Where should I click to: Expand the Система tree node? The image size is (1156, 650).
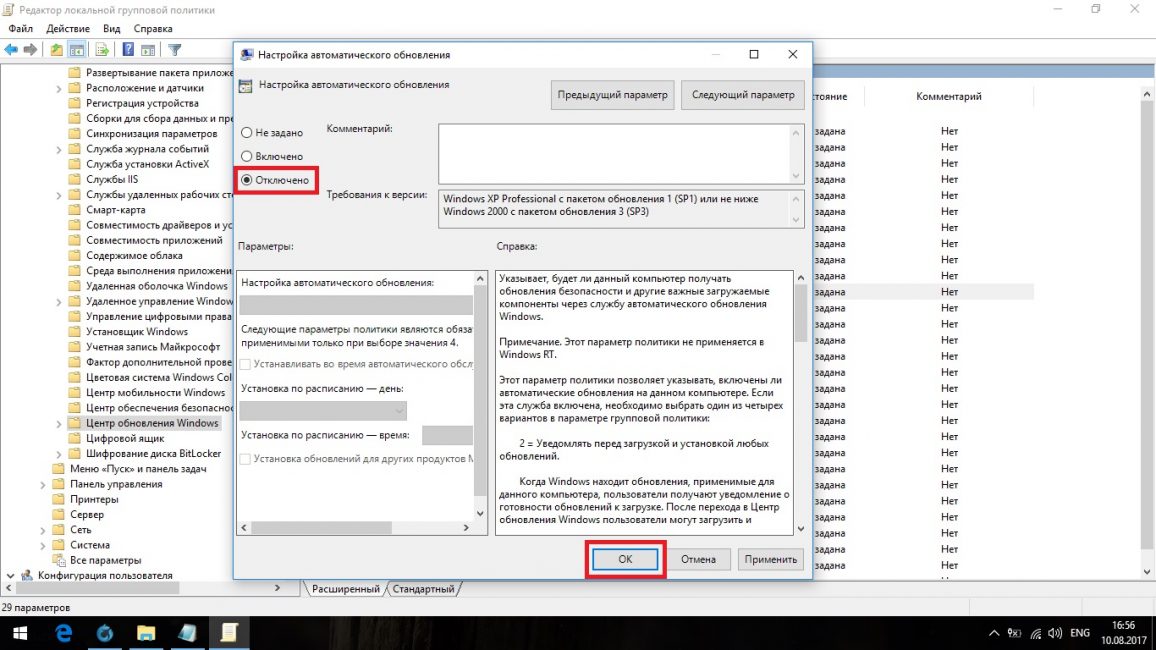coord(43,546)
